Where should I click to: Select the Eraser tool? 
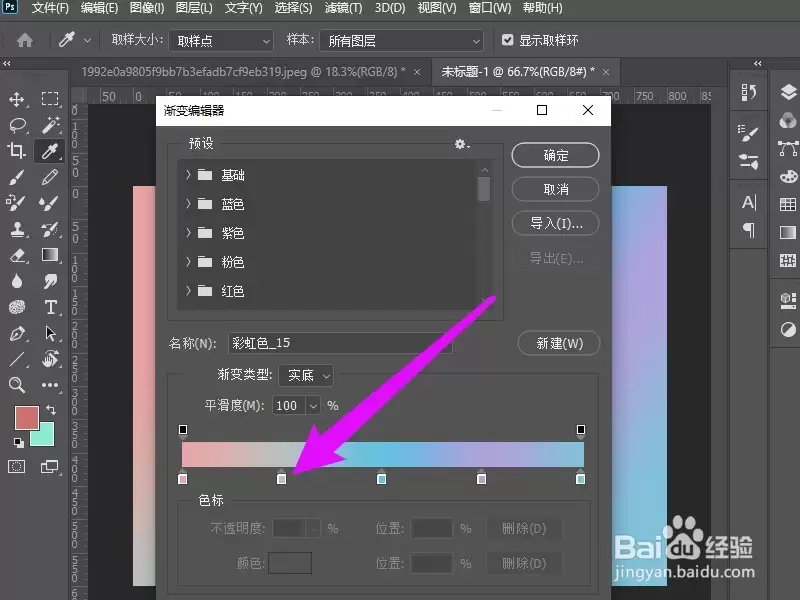click(18, 255)
